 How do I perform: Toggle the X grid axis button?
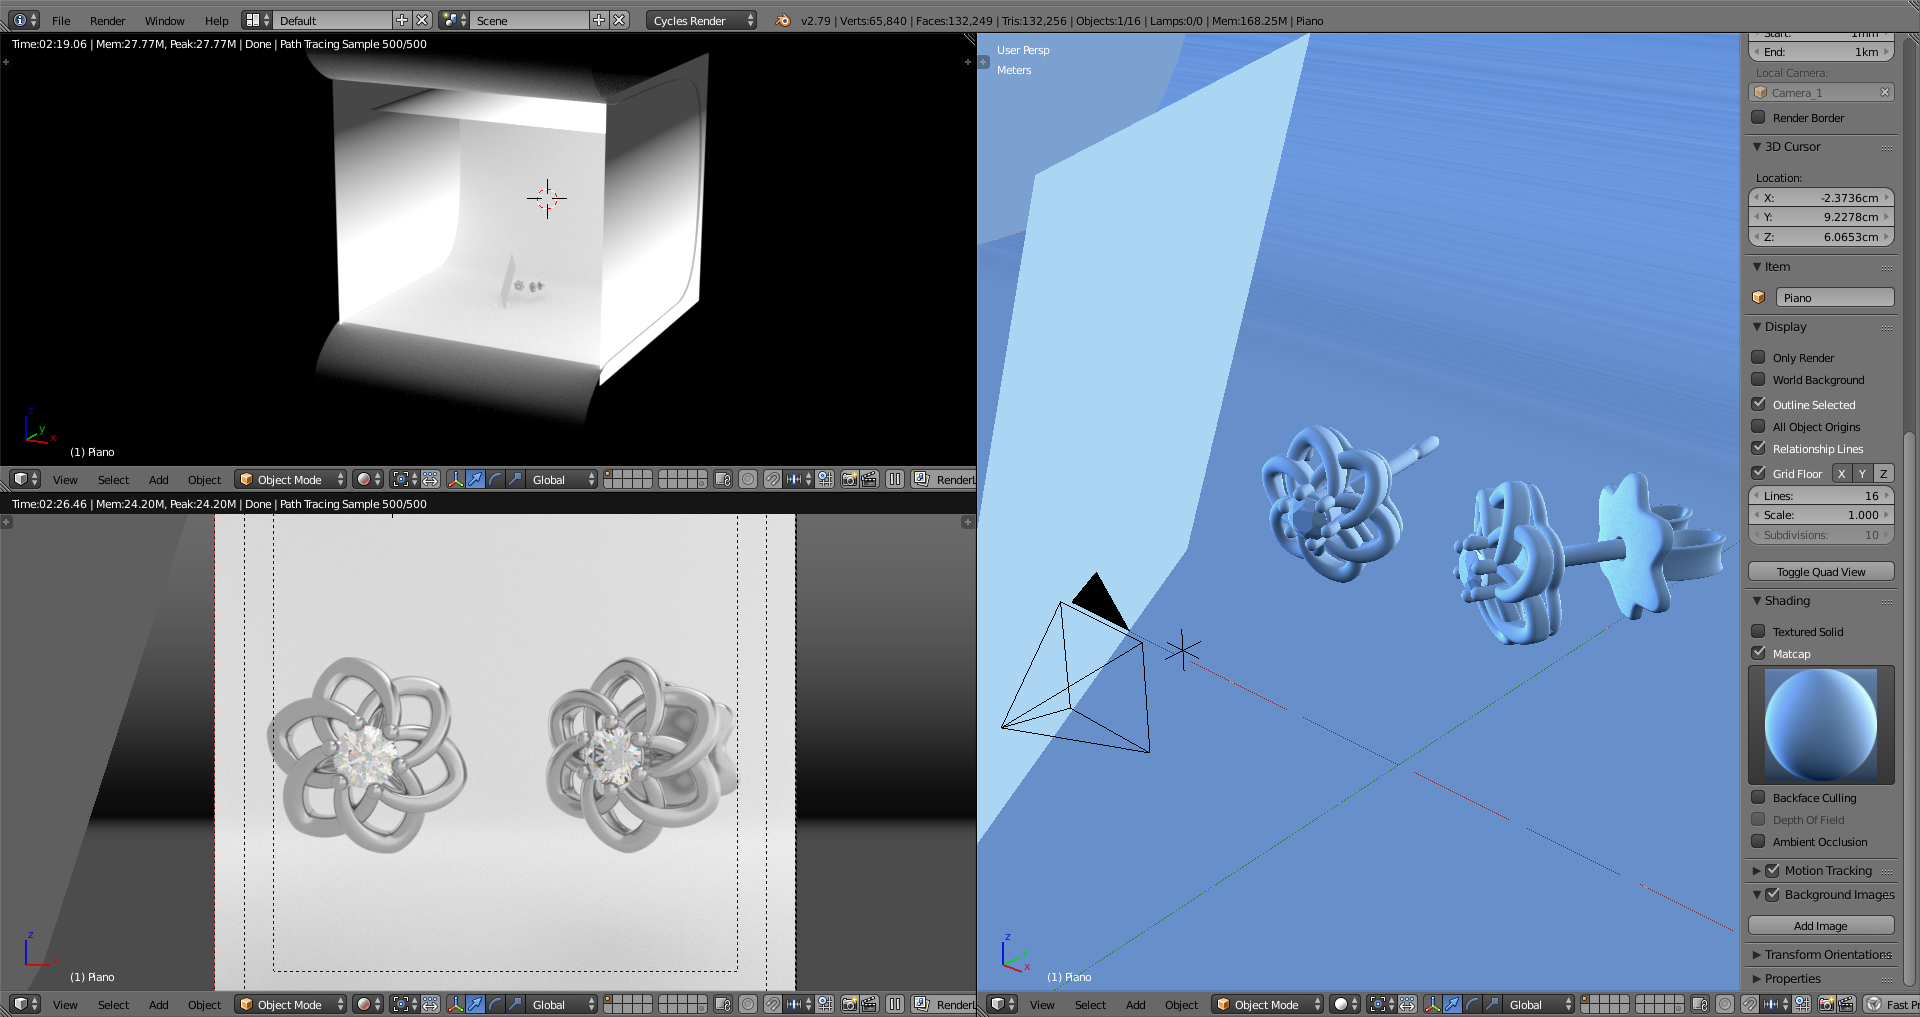[1841, 473]
